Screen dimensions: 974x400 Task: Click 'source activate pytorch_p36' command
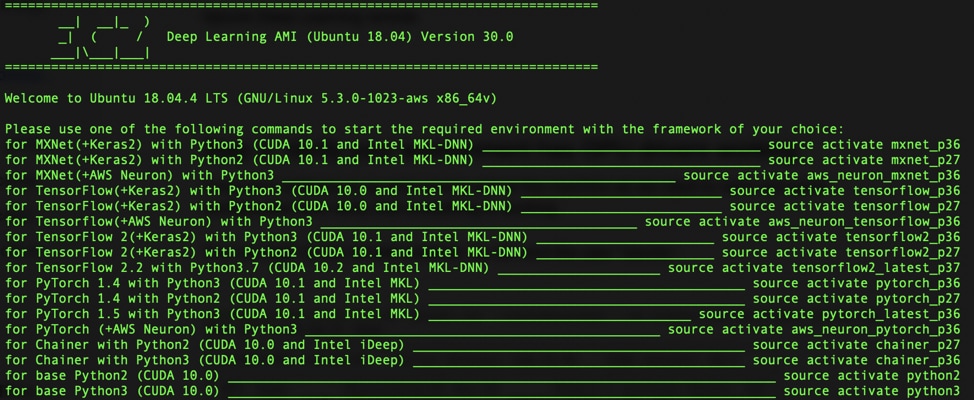857,283
